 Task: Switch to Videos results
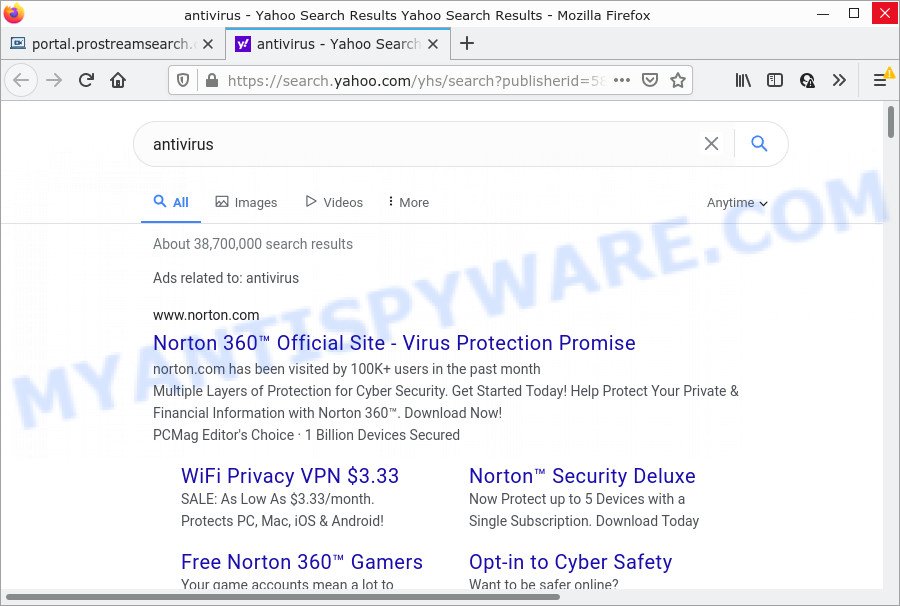point(334,202)
